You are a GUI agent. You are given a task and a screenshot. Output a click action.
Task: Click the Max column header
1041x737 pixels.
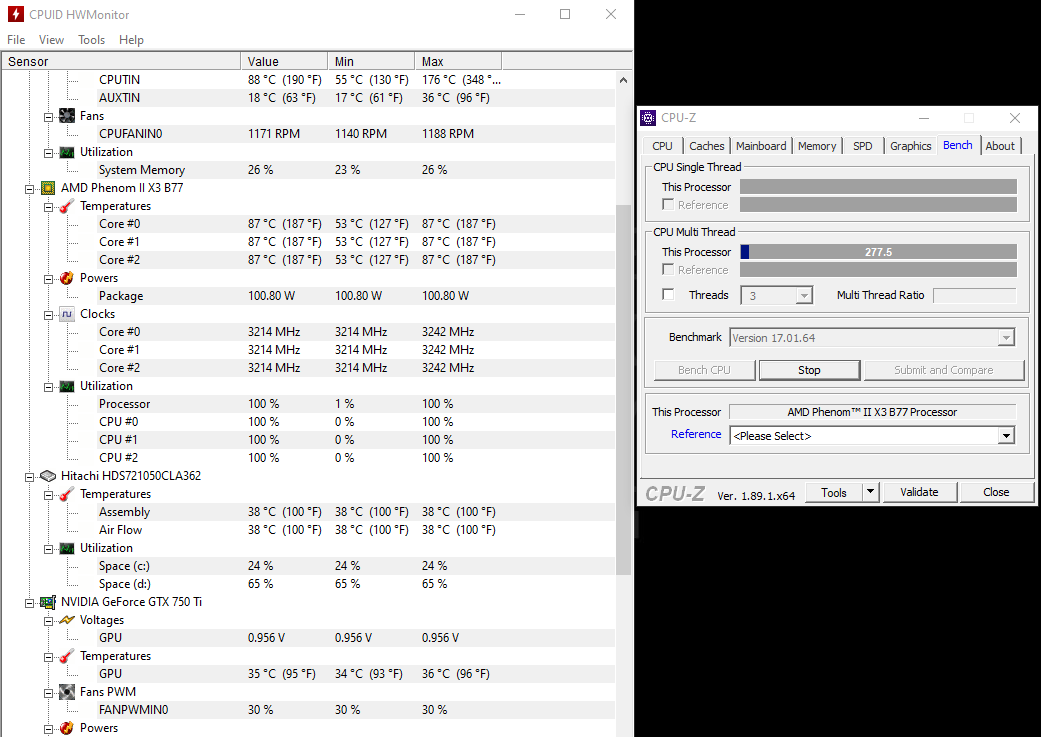(x=458, y=62)
